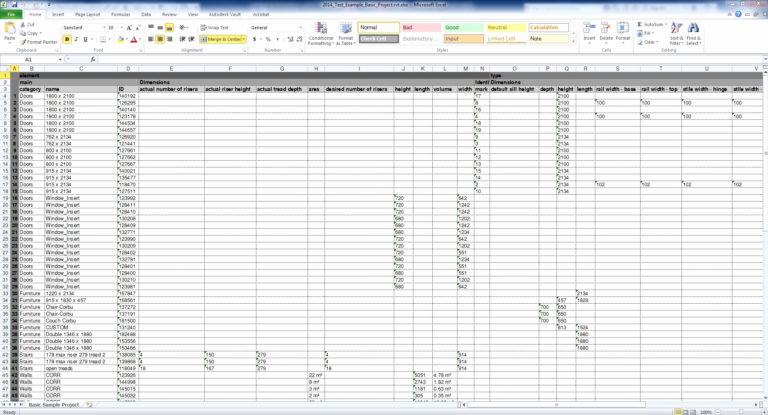This screenshot has width=768, height=415.
Task: Toggle Bottom Align (highlighted)
Action: 169,28
